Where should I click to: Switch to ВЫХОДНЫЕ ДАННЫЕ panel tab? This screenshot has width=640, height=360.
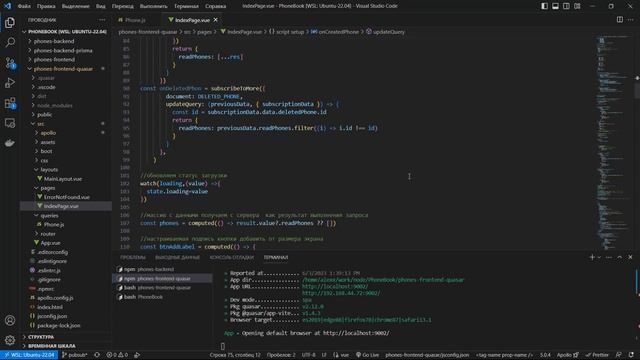[178, 257]
